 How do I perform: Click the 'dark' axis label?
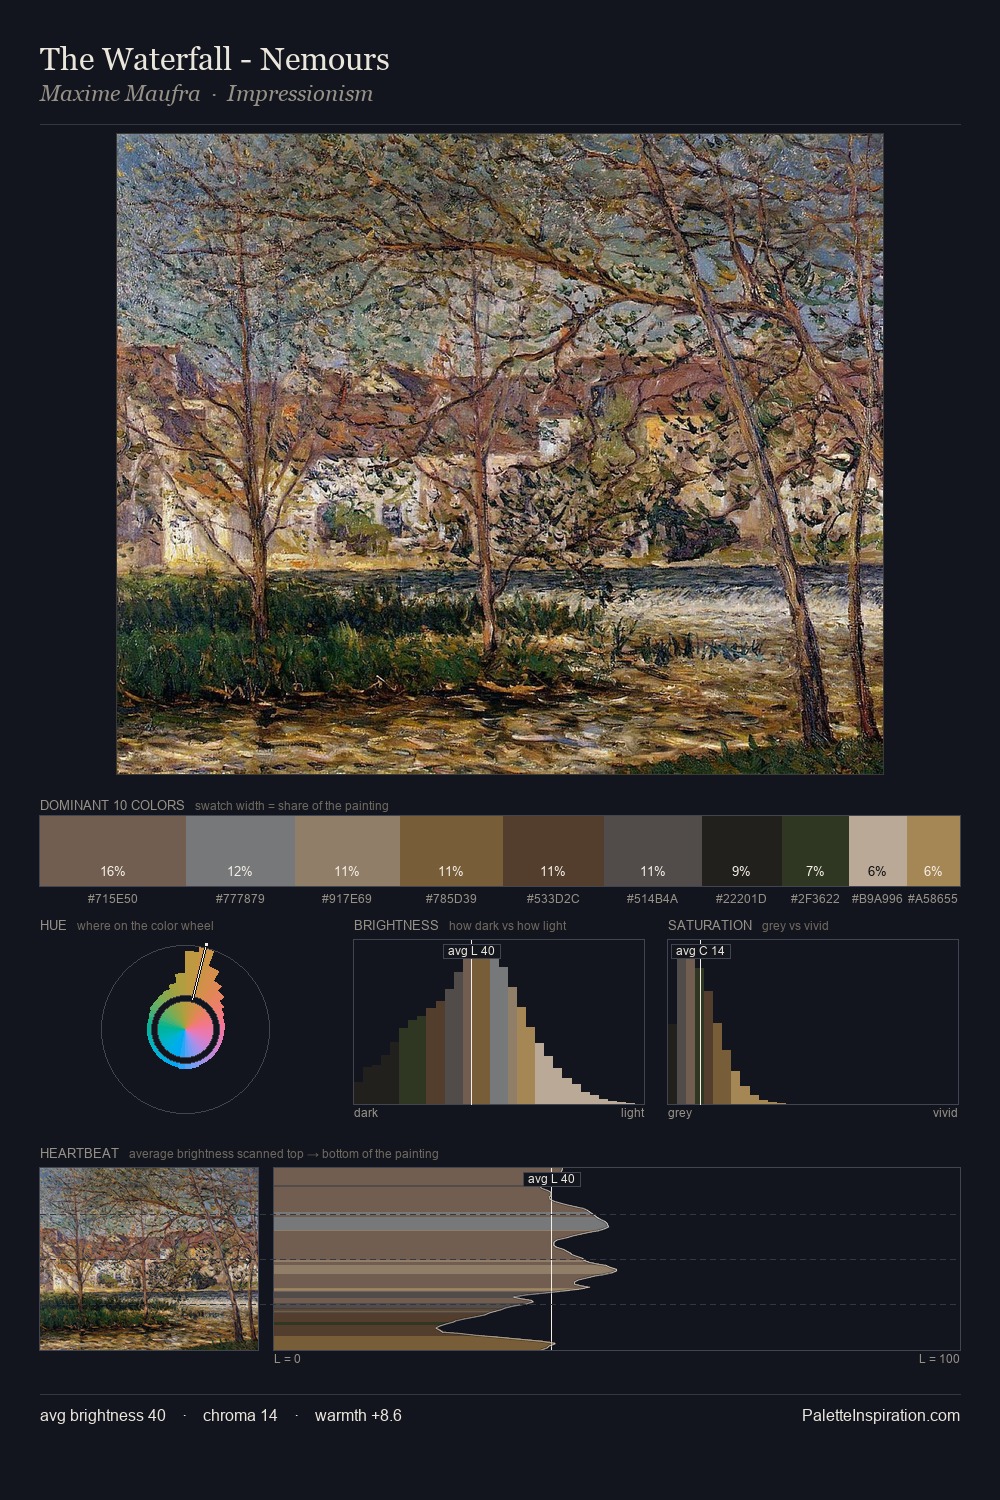(x=366, y=1113)
